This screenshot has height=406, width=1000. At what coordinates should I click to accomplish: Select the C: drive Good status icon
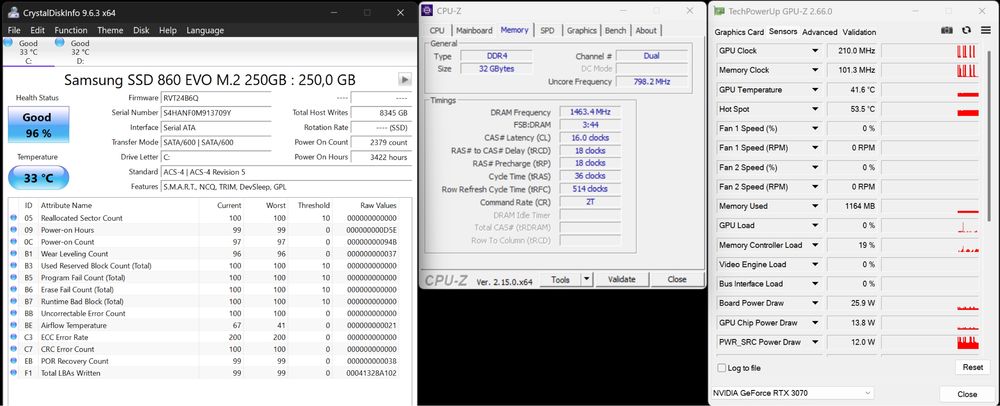coord(8,43)
